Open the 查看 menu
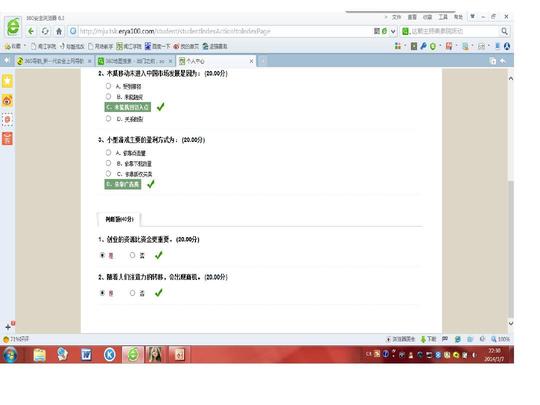The width and height of the screenshot is (540, 405). tap(412, 17)
